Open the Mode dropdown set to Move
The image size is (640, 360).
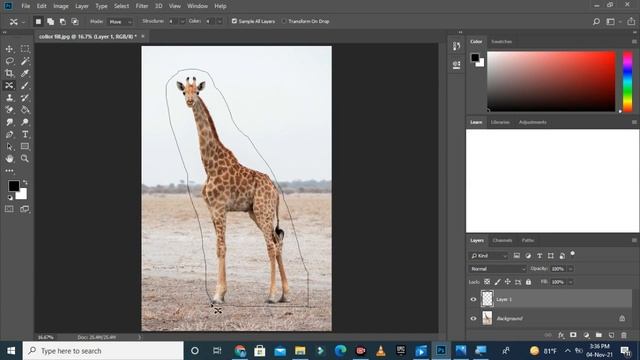tap(120, 22)
